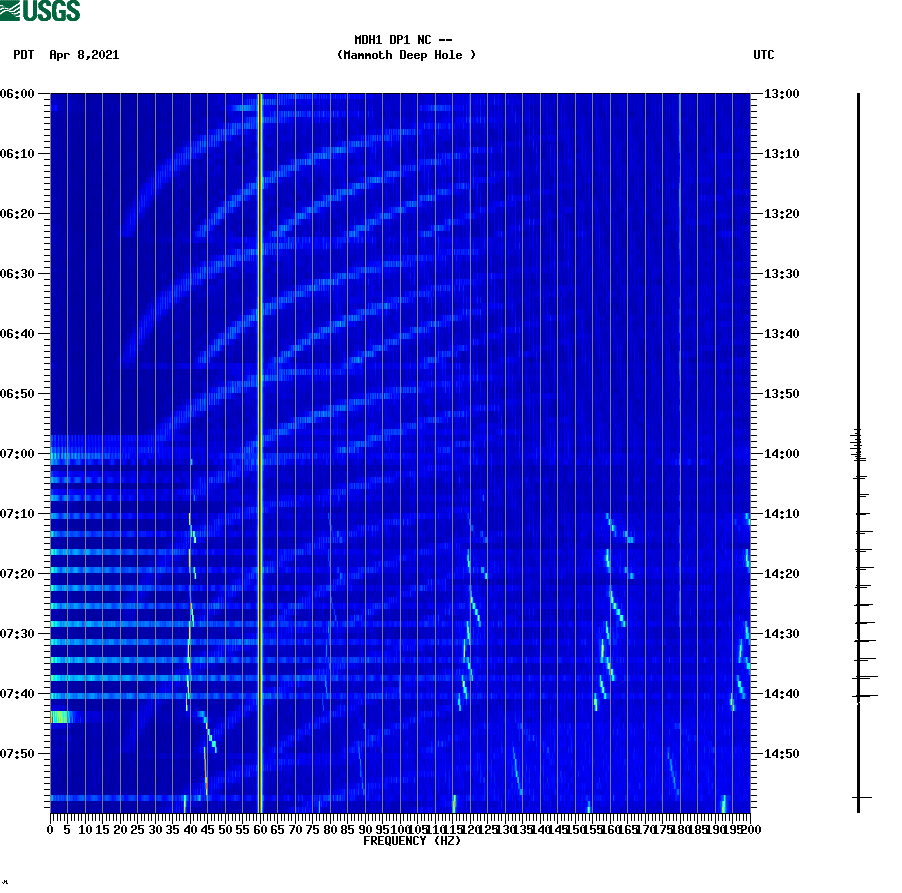
Task: Click the 100 Hz frequency gridline
Action: [398, 450]
